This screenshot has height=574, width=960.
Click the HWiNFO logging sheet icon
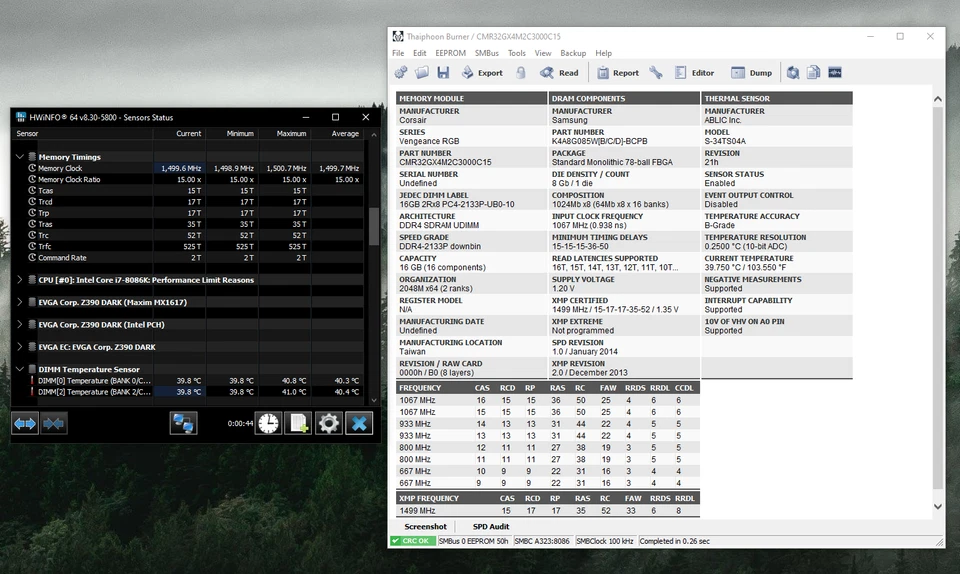(x=298, y=423)
